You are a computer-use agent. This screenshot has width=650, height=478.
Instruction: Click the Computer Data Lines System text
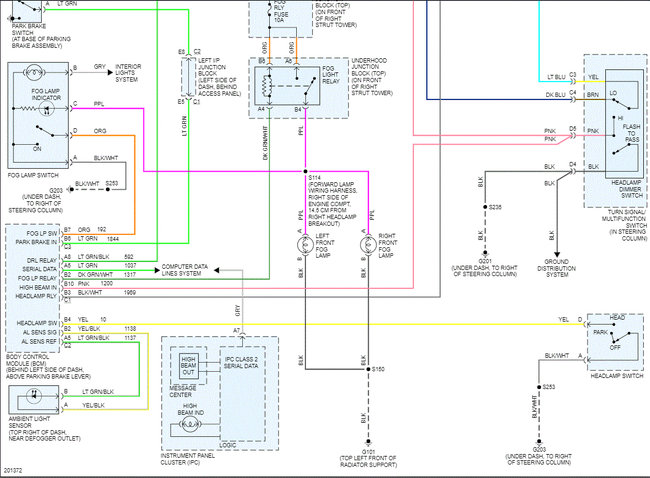[x=184, y=270]
